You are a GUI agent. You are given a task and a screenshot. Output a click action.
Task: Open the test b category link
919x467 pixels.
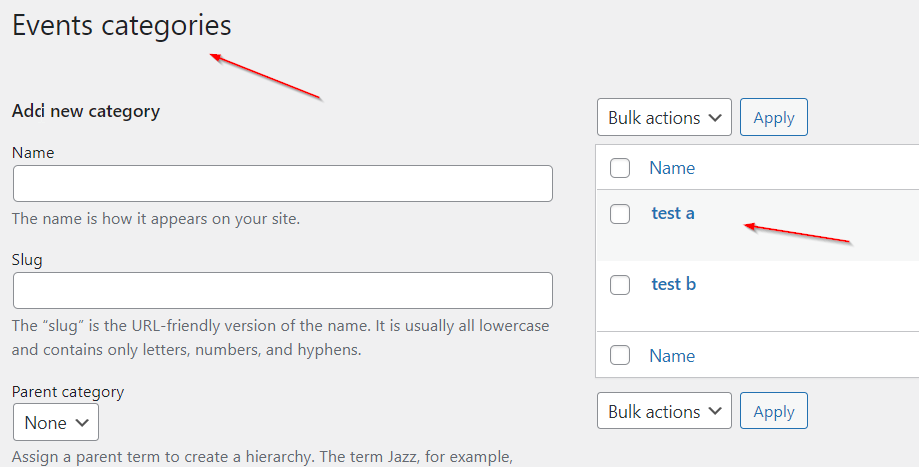(x=673, y=284)
